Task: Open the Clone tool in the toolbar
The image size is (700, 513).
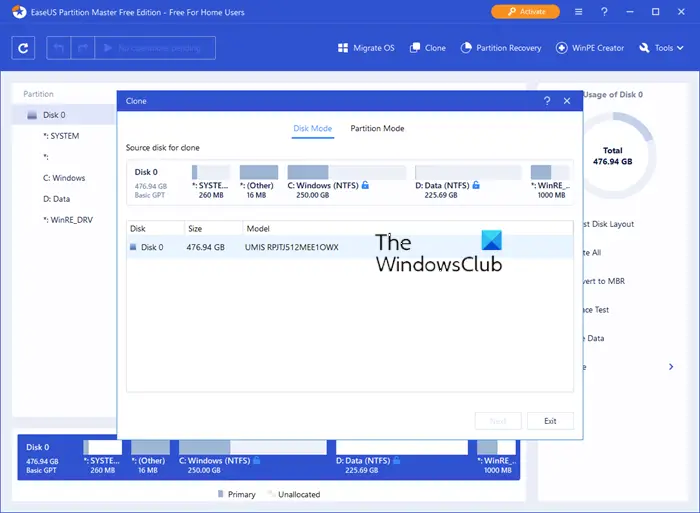Action: point(428,48)
